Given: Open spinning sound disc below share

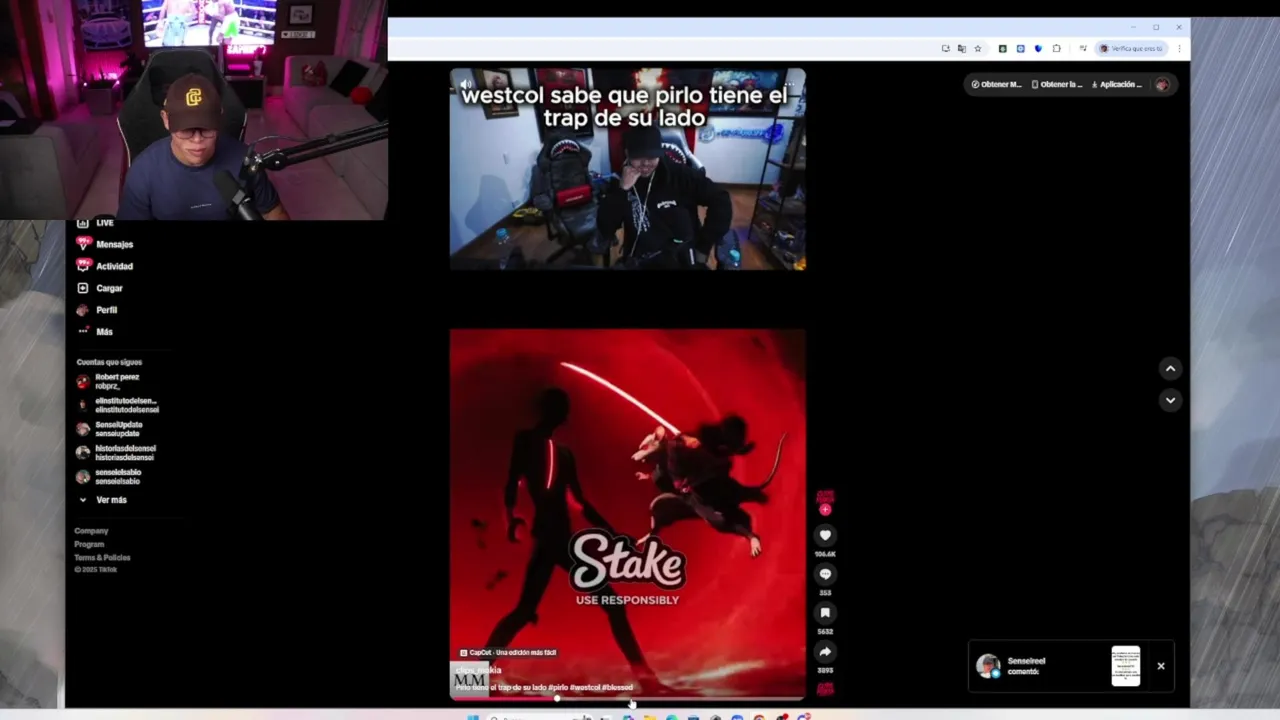Looking at the screenshot, I should coord(825,689).
